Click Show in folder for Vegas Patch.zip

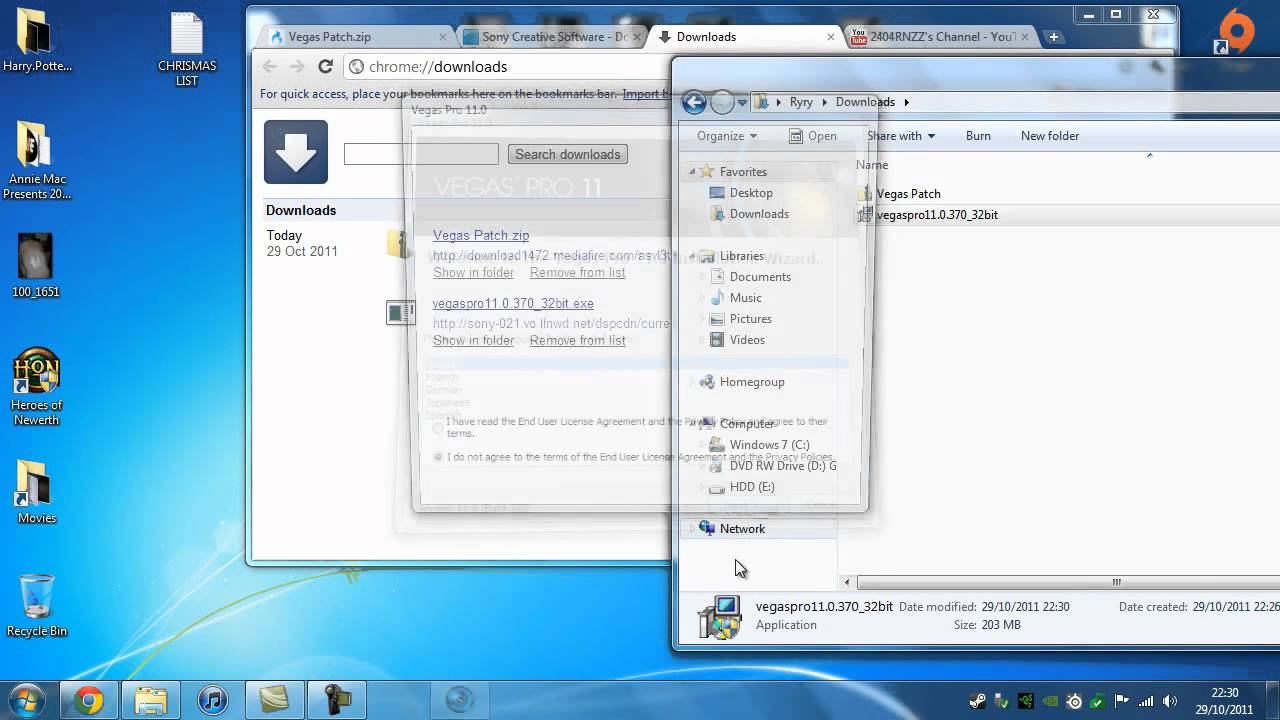point(473,272)
